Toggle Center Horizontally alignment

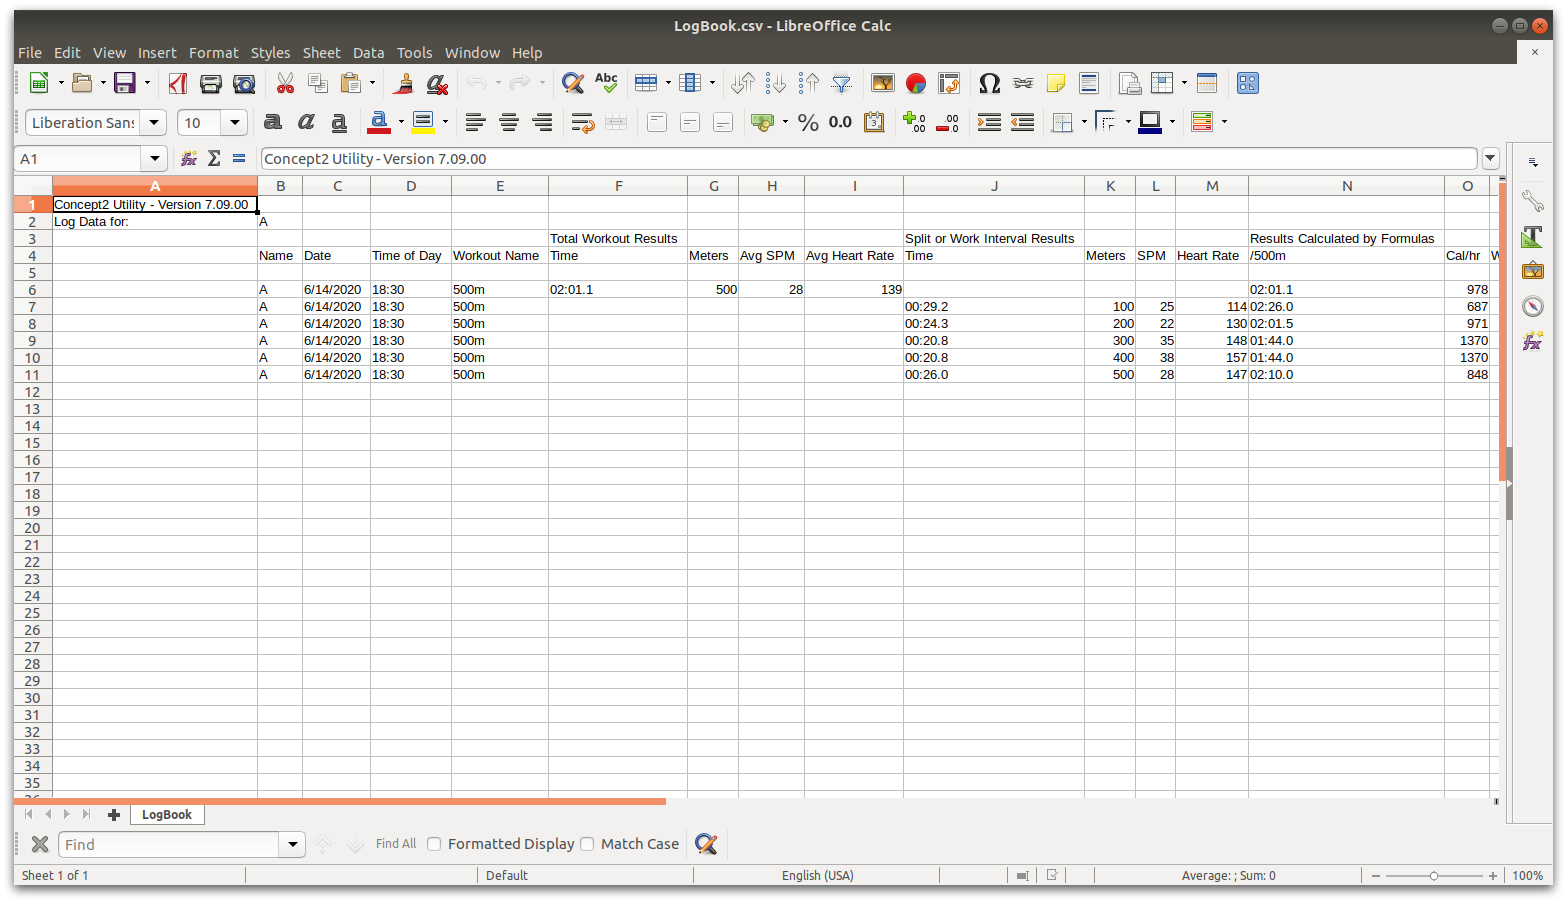coord(509,122)
